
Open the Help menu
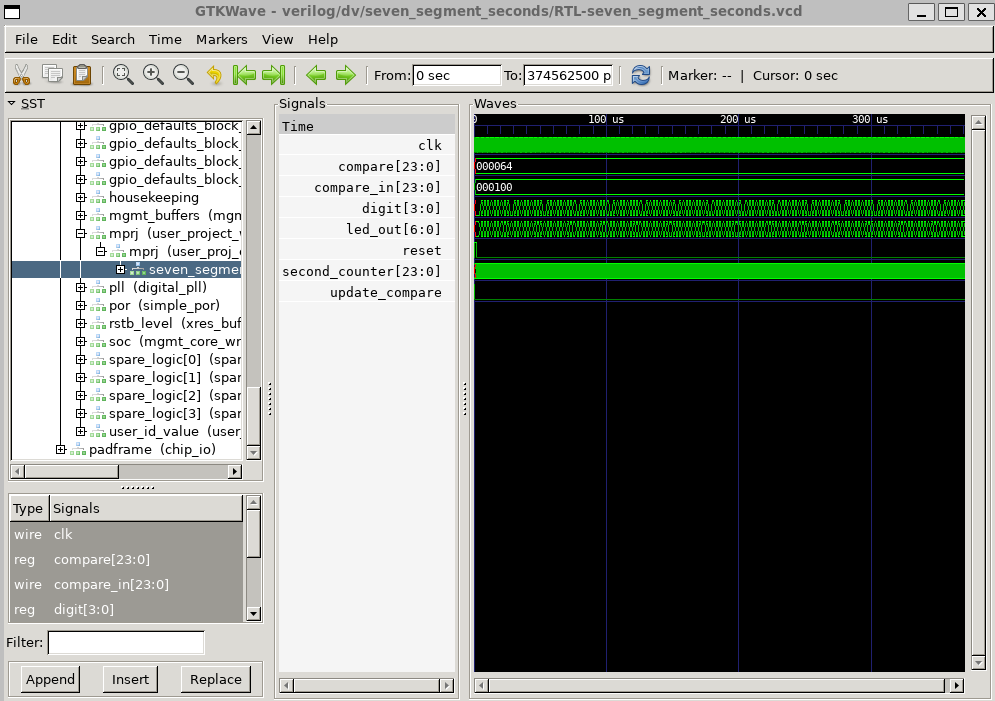[322, 39]
